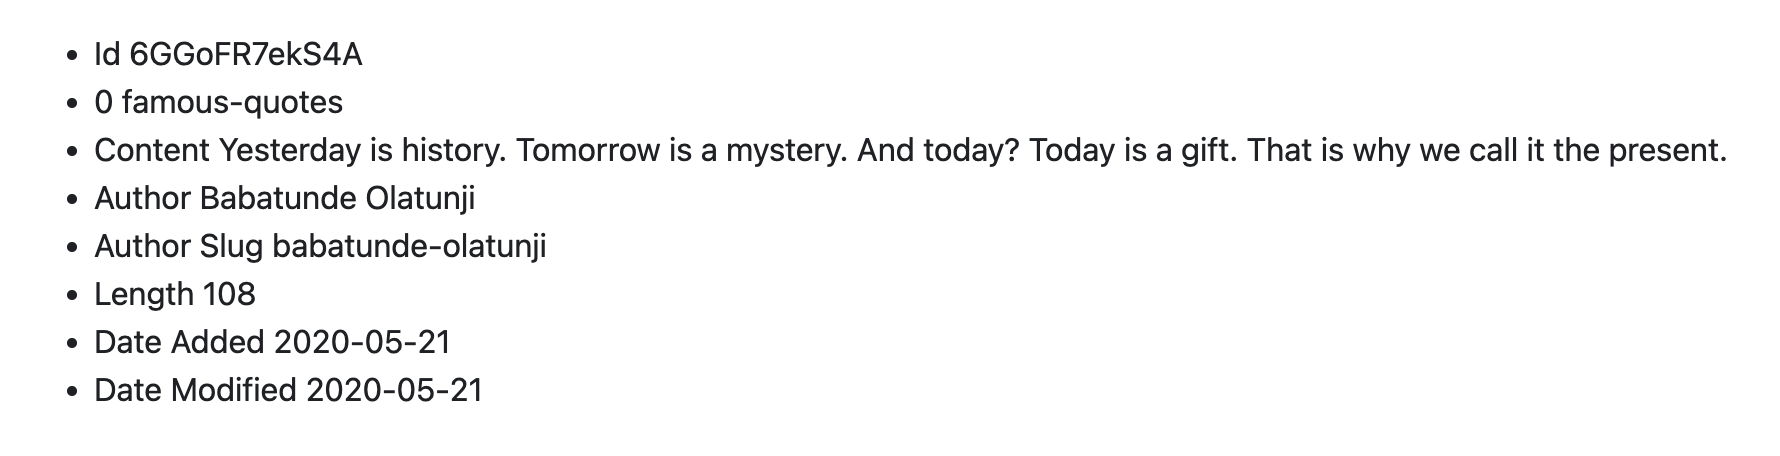Click the Date Added 2020-05-21 line
Image resolution: width=1780 pixels, height=456 pixels.
click(272, 342)
